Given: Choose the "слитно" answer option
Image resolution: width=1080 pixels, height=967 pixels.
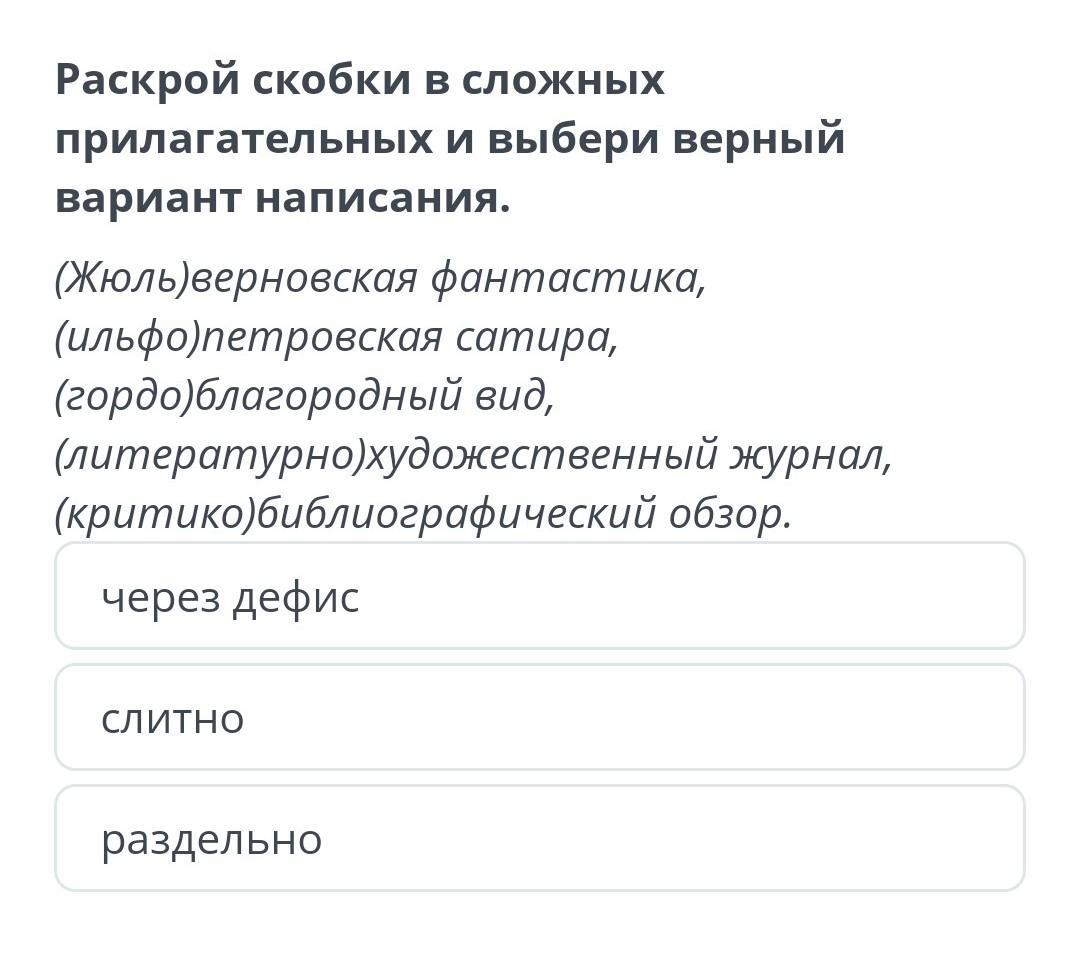Looking at the screenshot, I should tap(540, 718).
